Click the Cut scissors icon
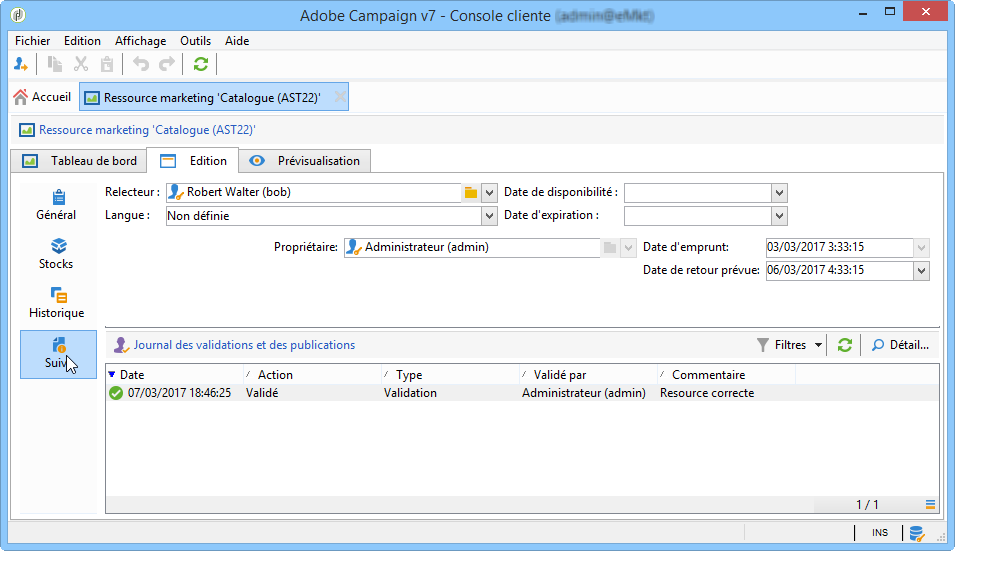 click(81, 64)
